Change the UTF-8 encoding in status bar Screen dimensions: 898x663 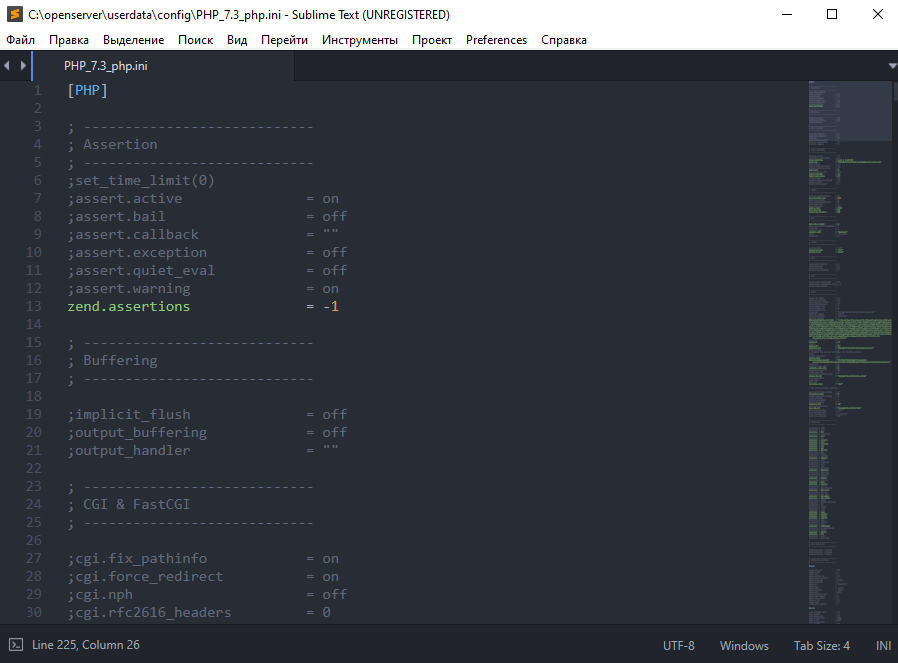[678, 645]
